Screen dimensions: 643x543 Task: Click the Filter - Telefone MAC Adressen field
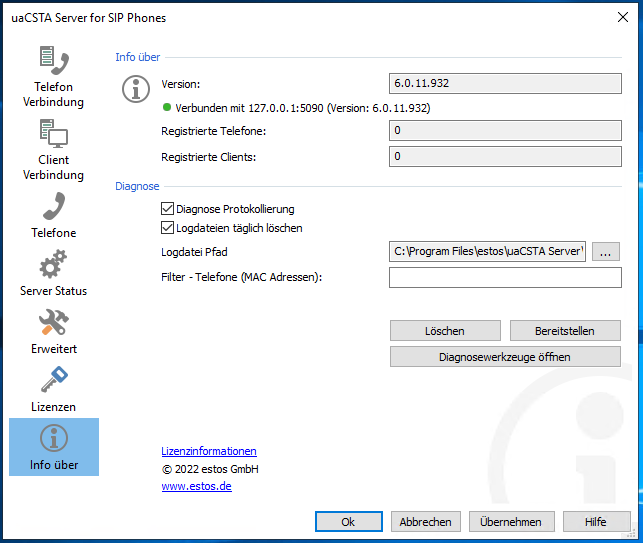(x=505, y=277)
